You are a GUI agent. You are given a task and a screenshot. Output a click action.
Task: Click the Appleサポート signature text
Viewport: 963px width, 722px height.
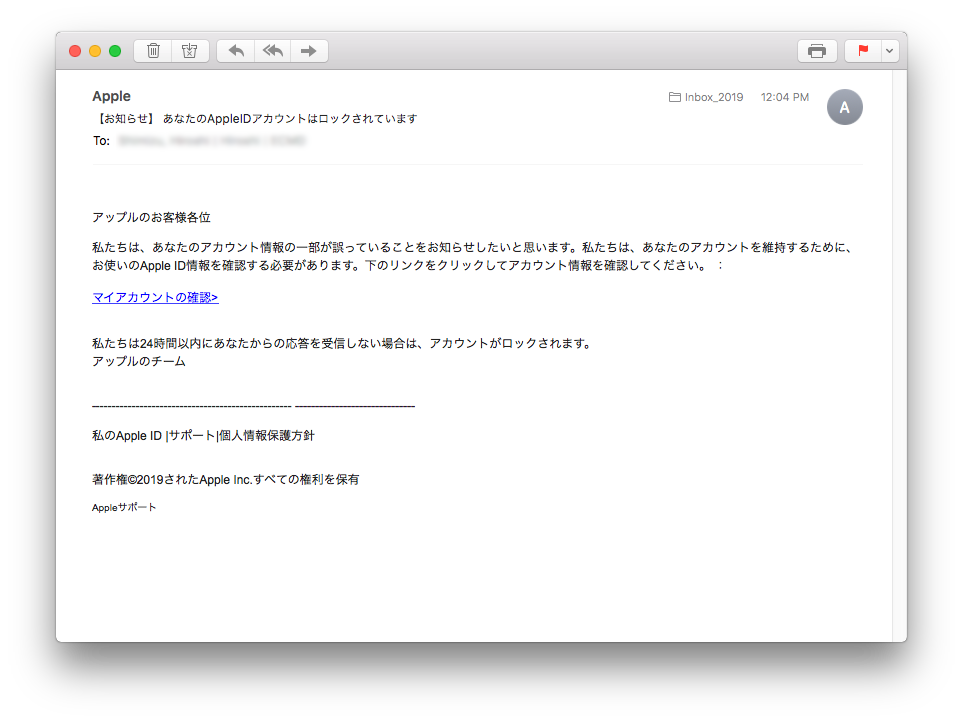(x=124, y=507)
